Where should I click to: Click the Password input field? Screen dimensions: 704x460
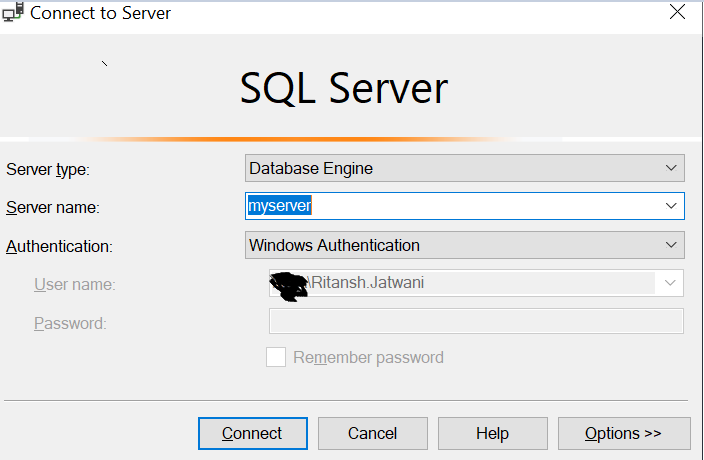[476, 321]
